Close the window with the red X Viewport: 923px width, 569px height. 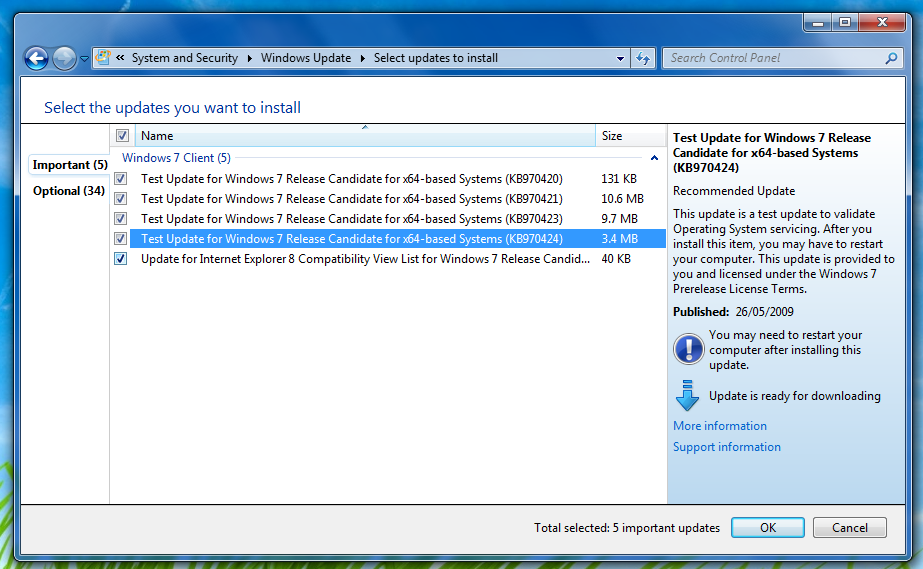pos(882,22)
